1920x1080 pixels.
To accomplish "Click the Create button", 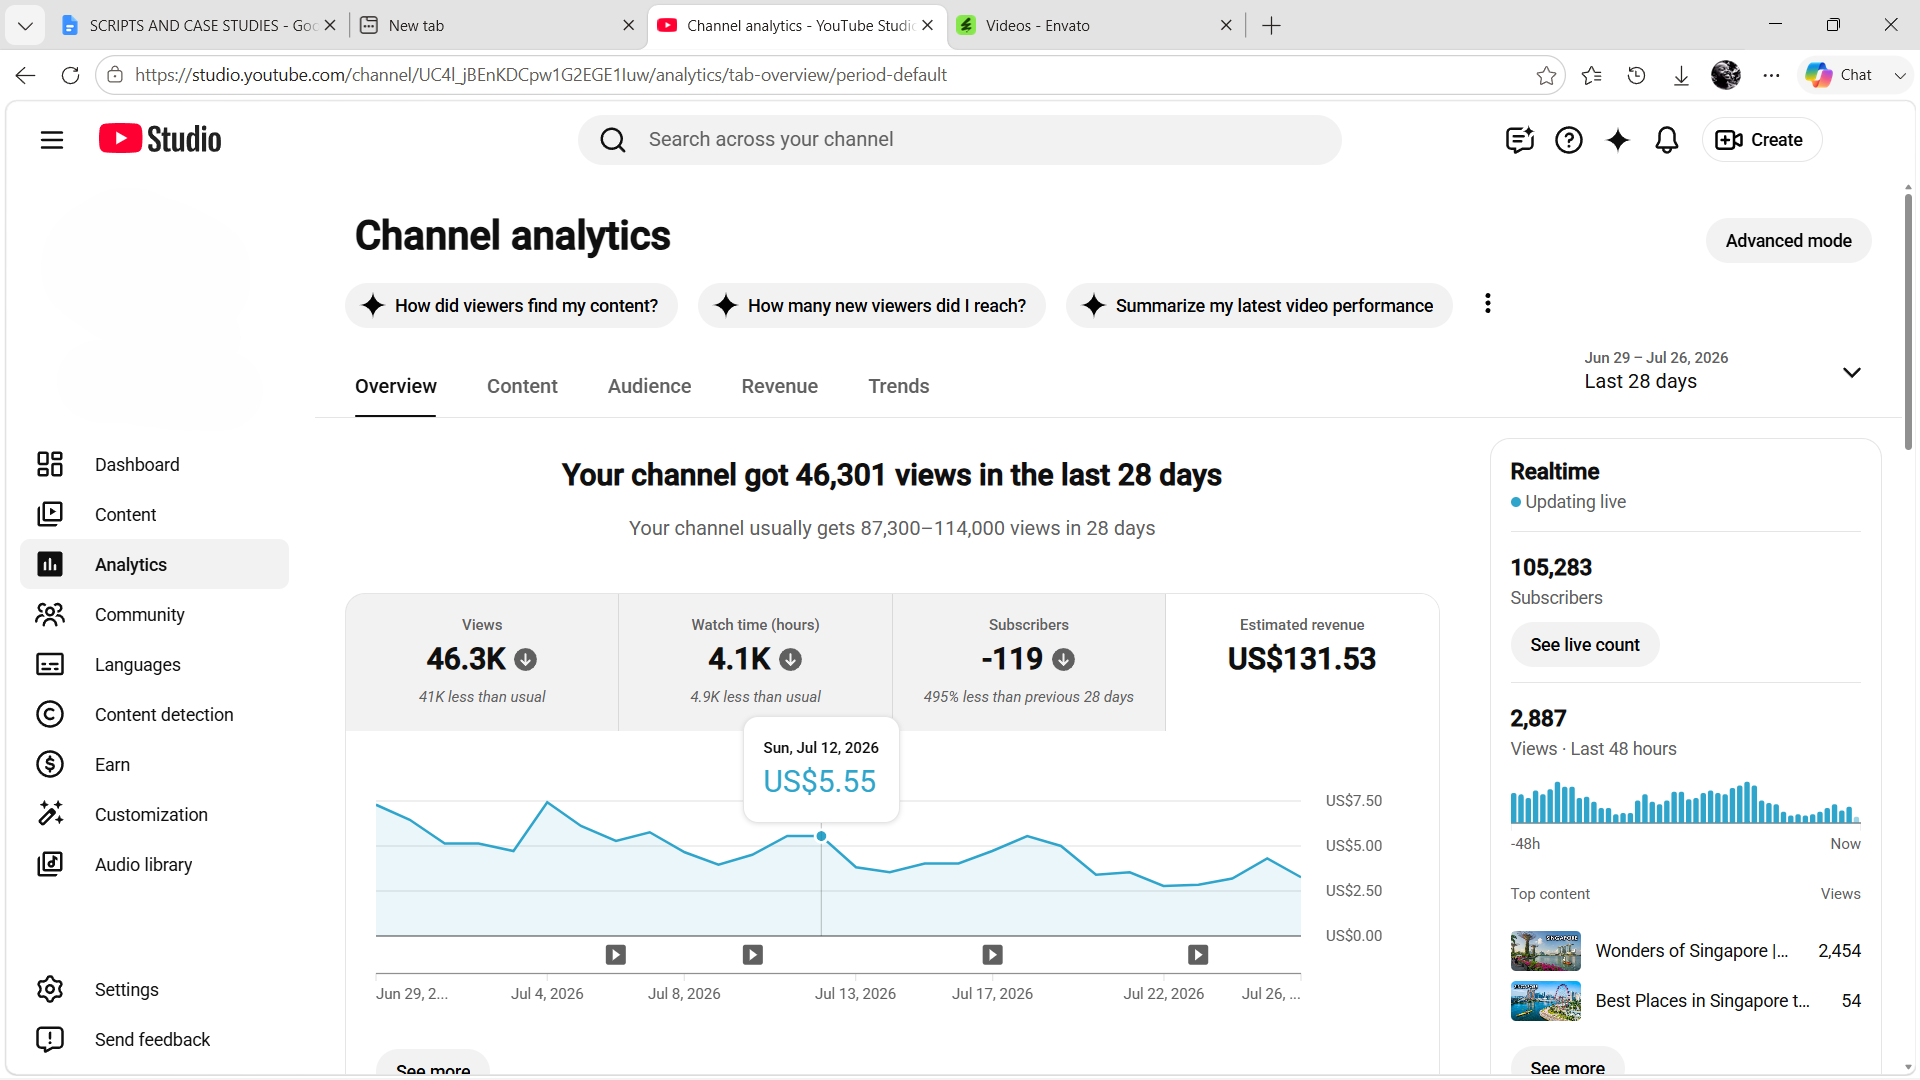I will (x=1762, y=140).
